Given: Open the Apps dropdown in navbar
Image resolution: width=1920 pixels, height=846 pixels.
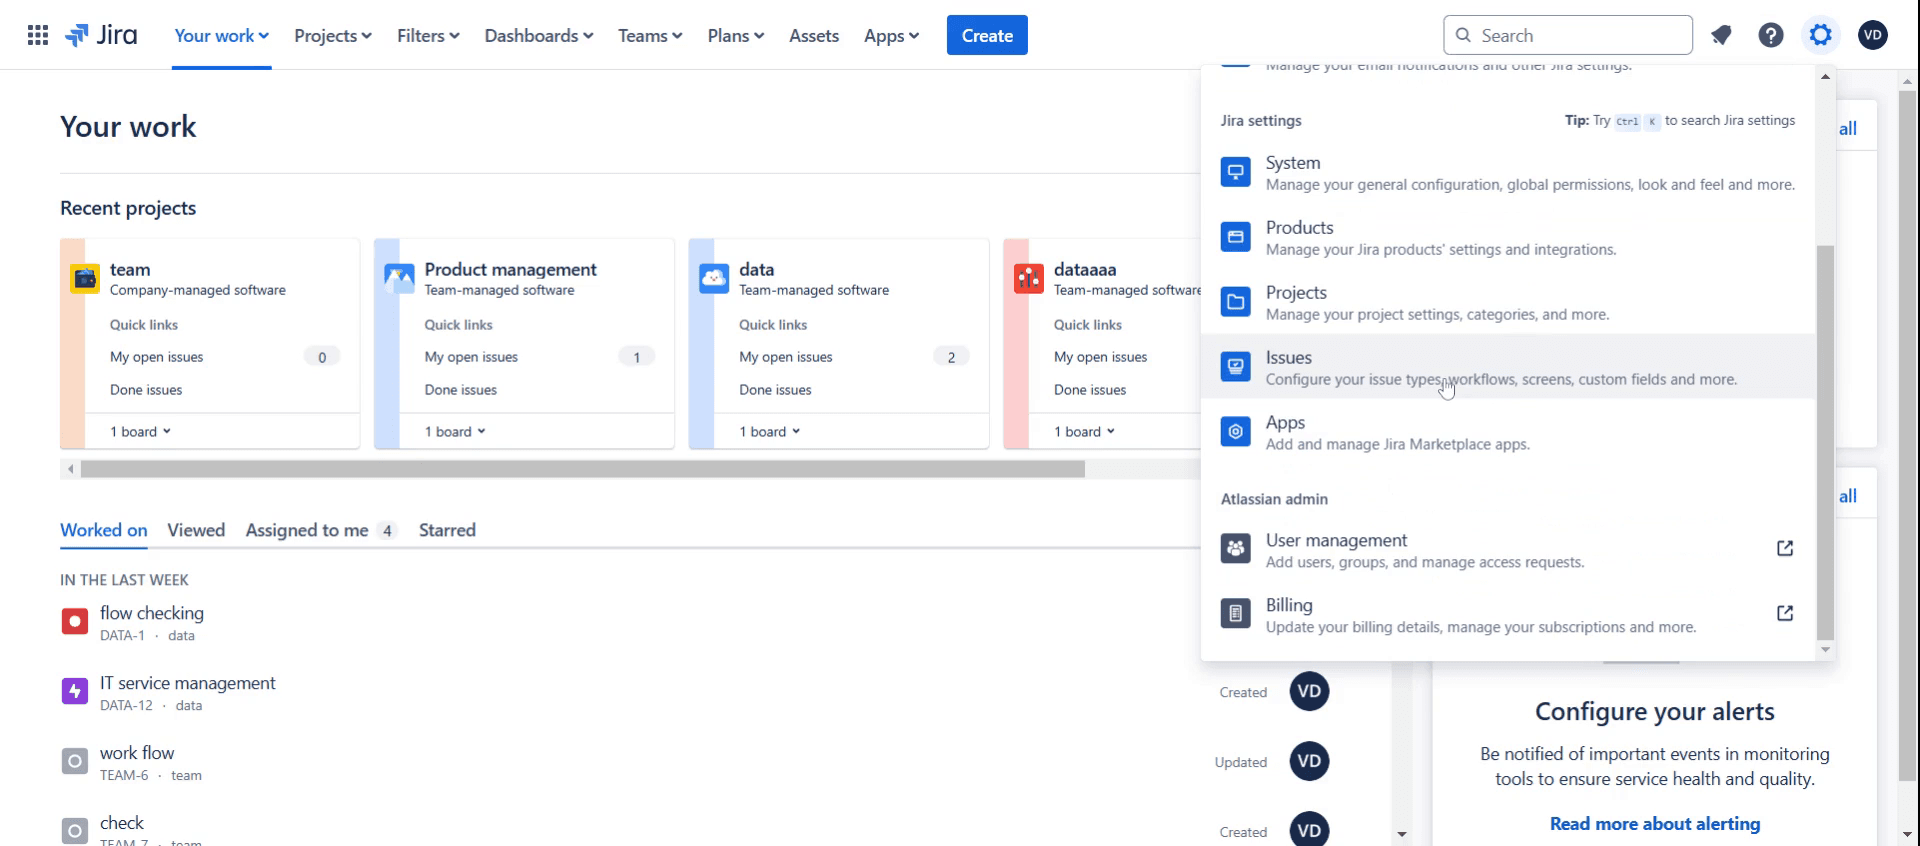Looking at the screenshot, I should pyautogui.click(x=891, y=36).
